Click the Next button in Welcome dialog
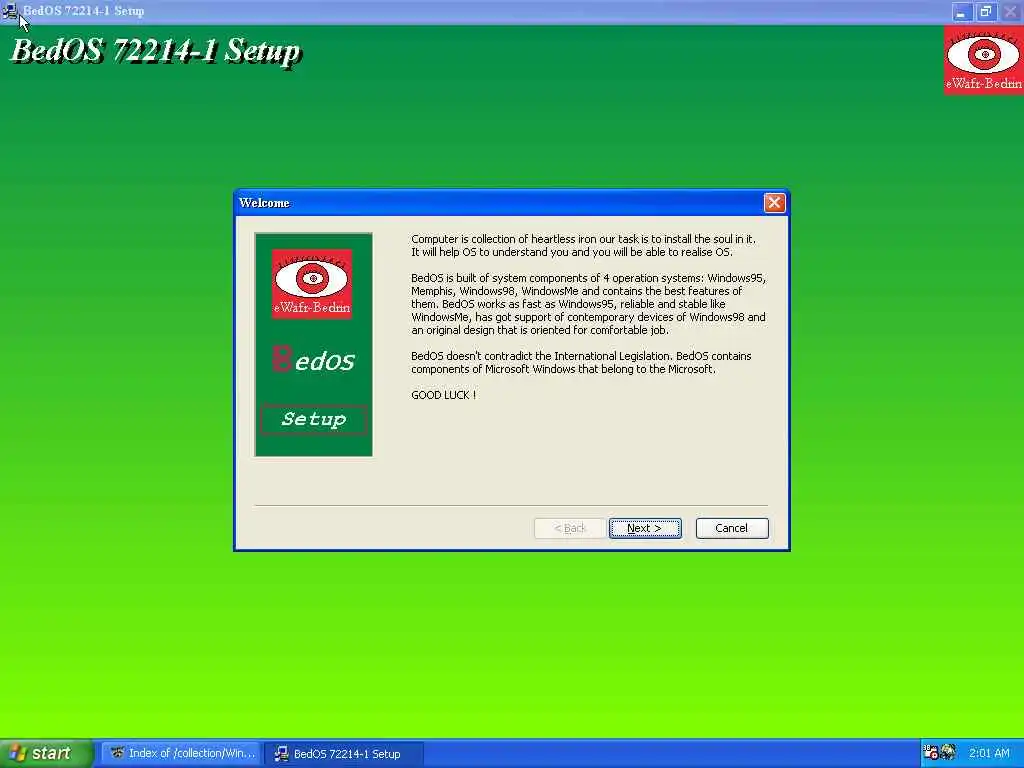The width and height of the screenshot is (1024, 768). point(645,528)
